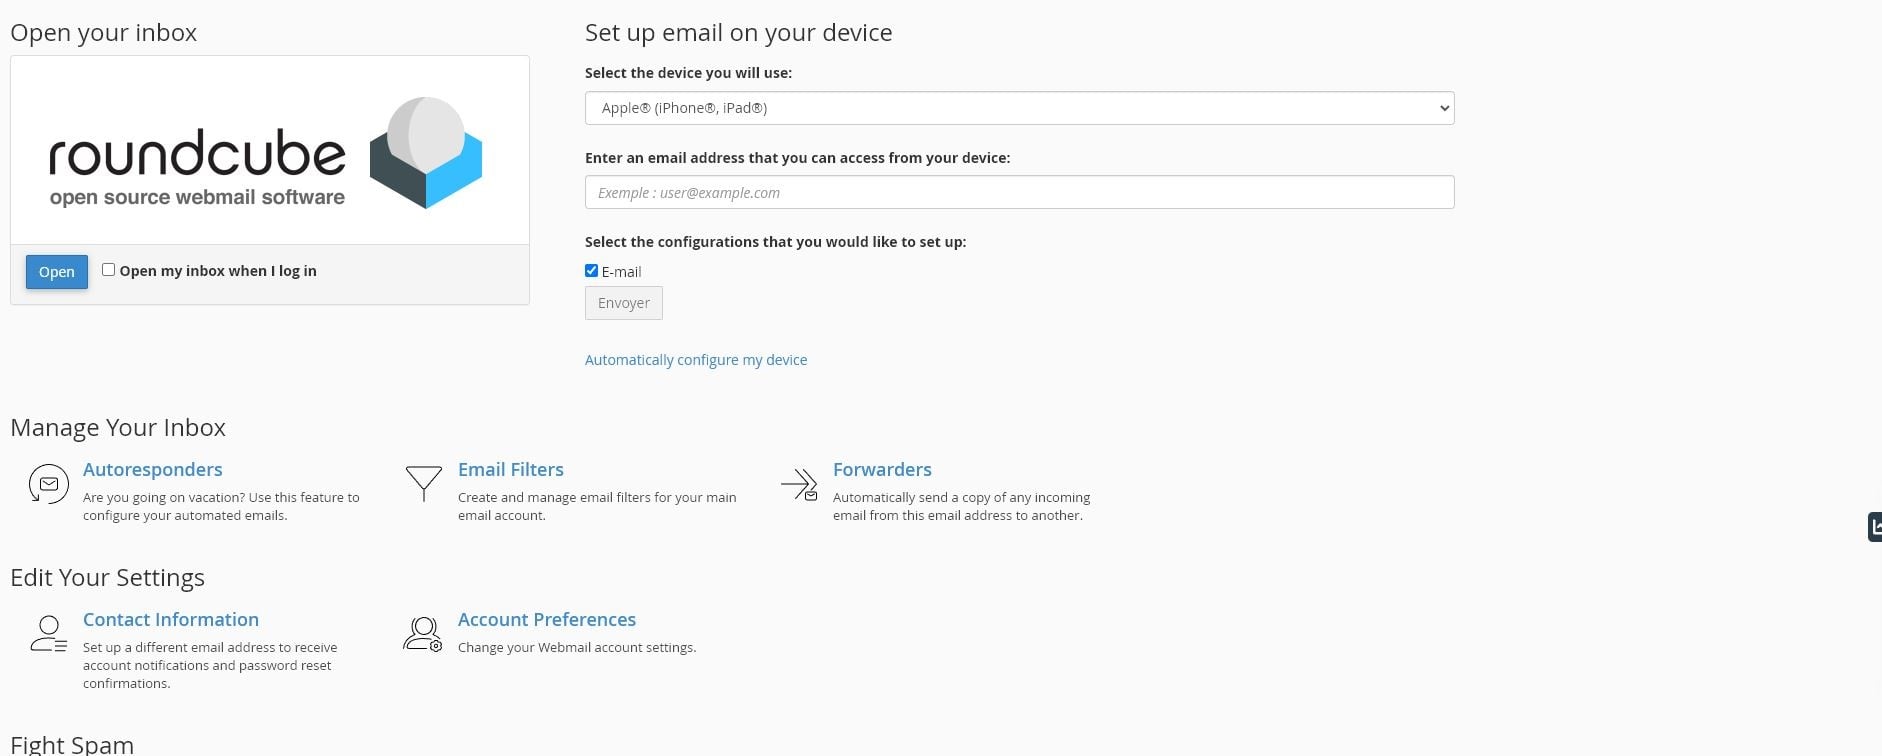Click 'Set up email on your device' heading

click(x=739, y=32)
